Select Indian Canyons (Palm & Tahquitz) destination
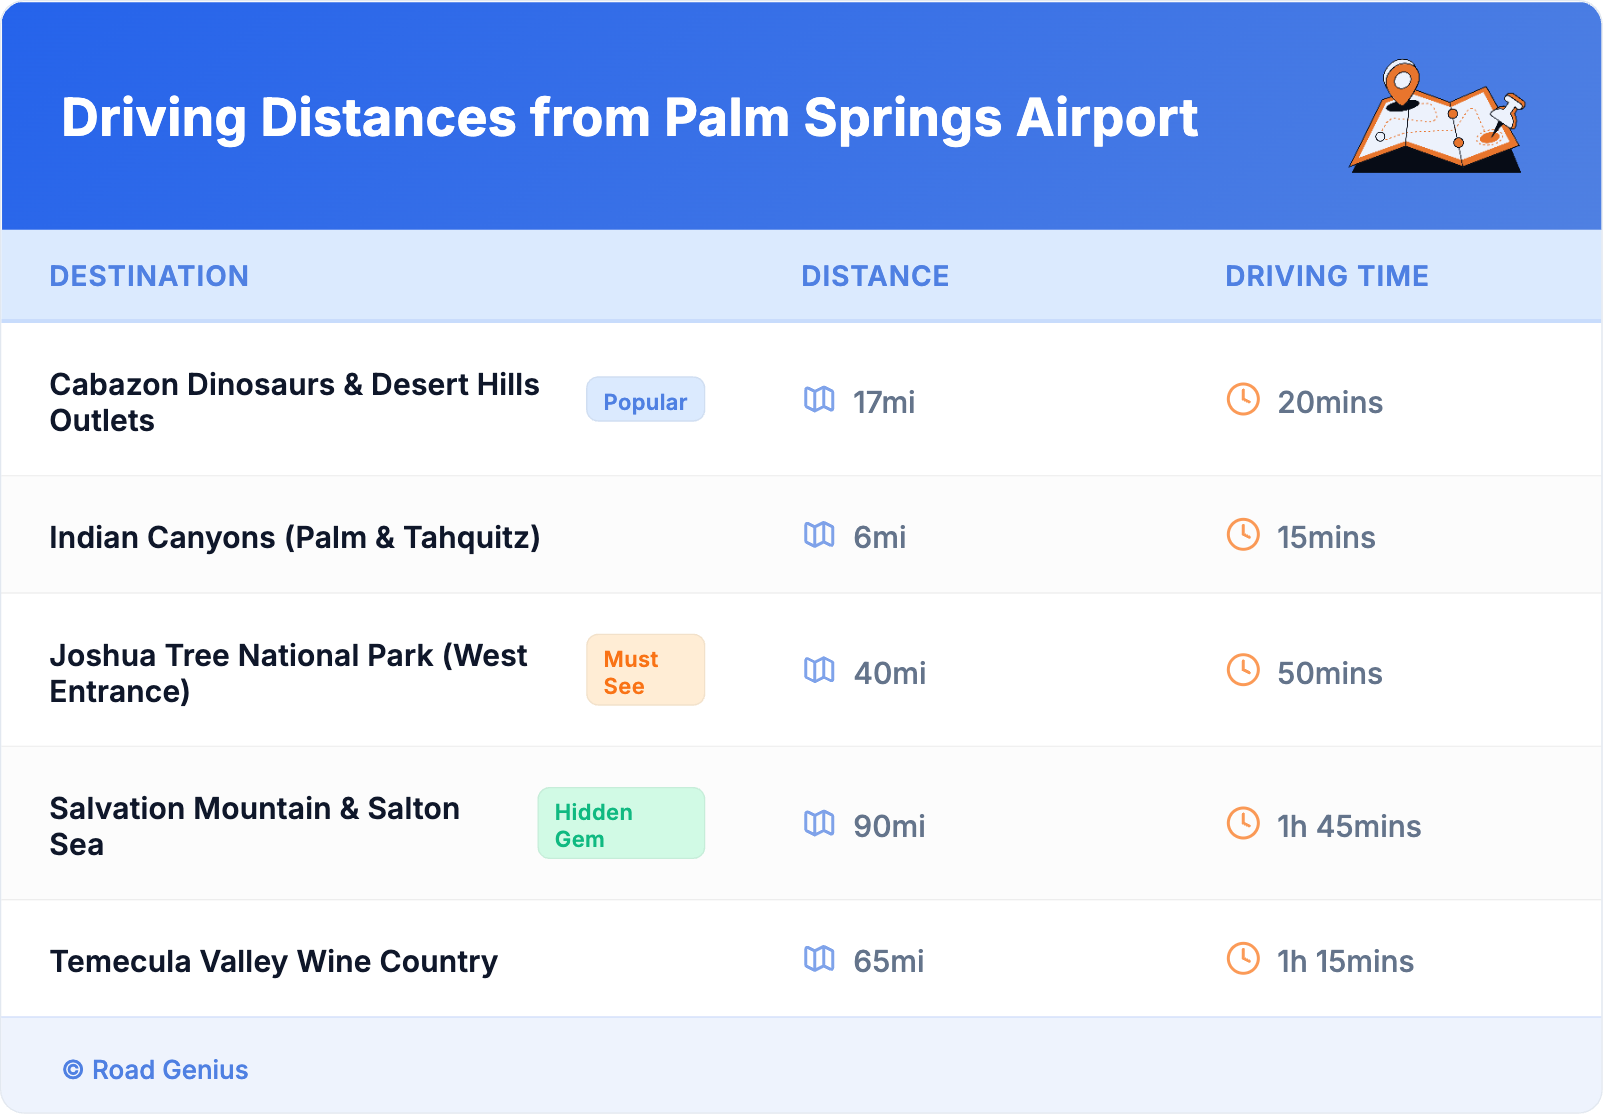Screen dimensions: 1604x1114 (x=295, y=537)
